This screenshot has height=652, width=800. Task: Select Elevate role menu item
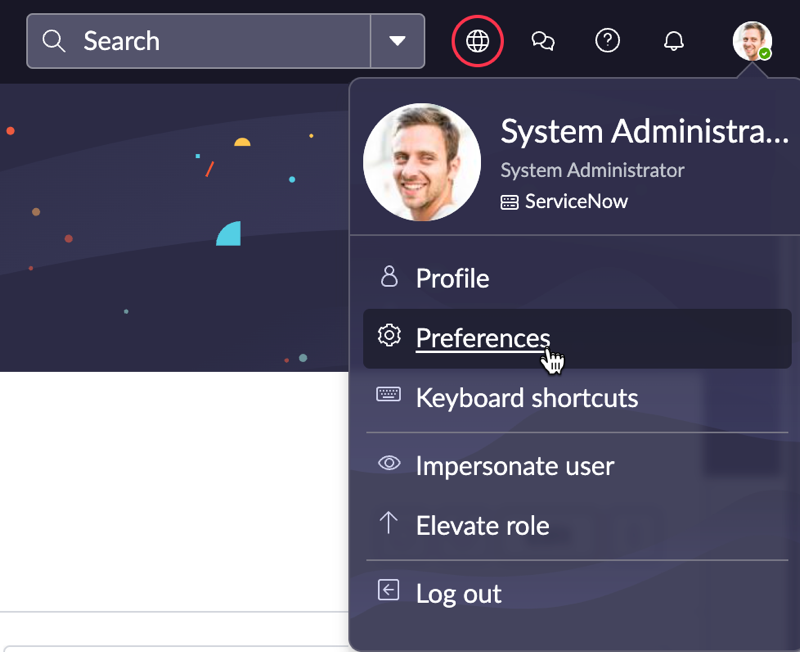577,525
